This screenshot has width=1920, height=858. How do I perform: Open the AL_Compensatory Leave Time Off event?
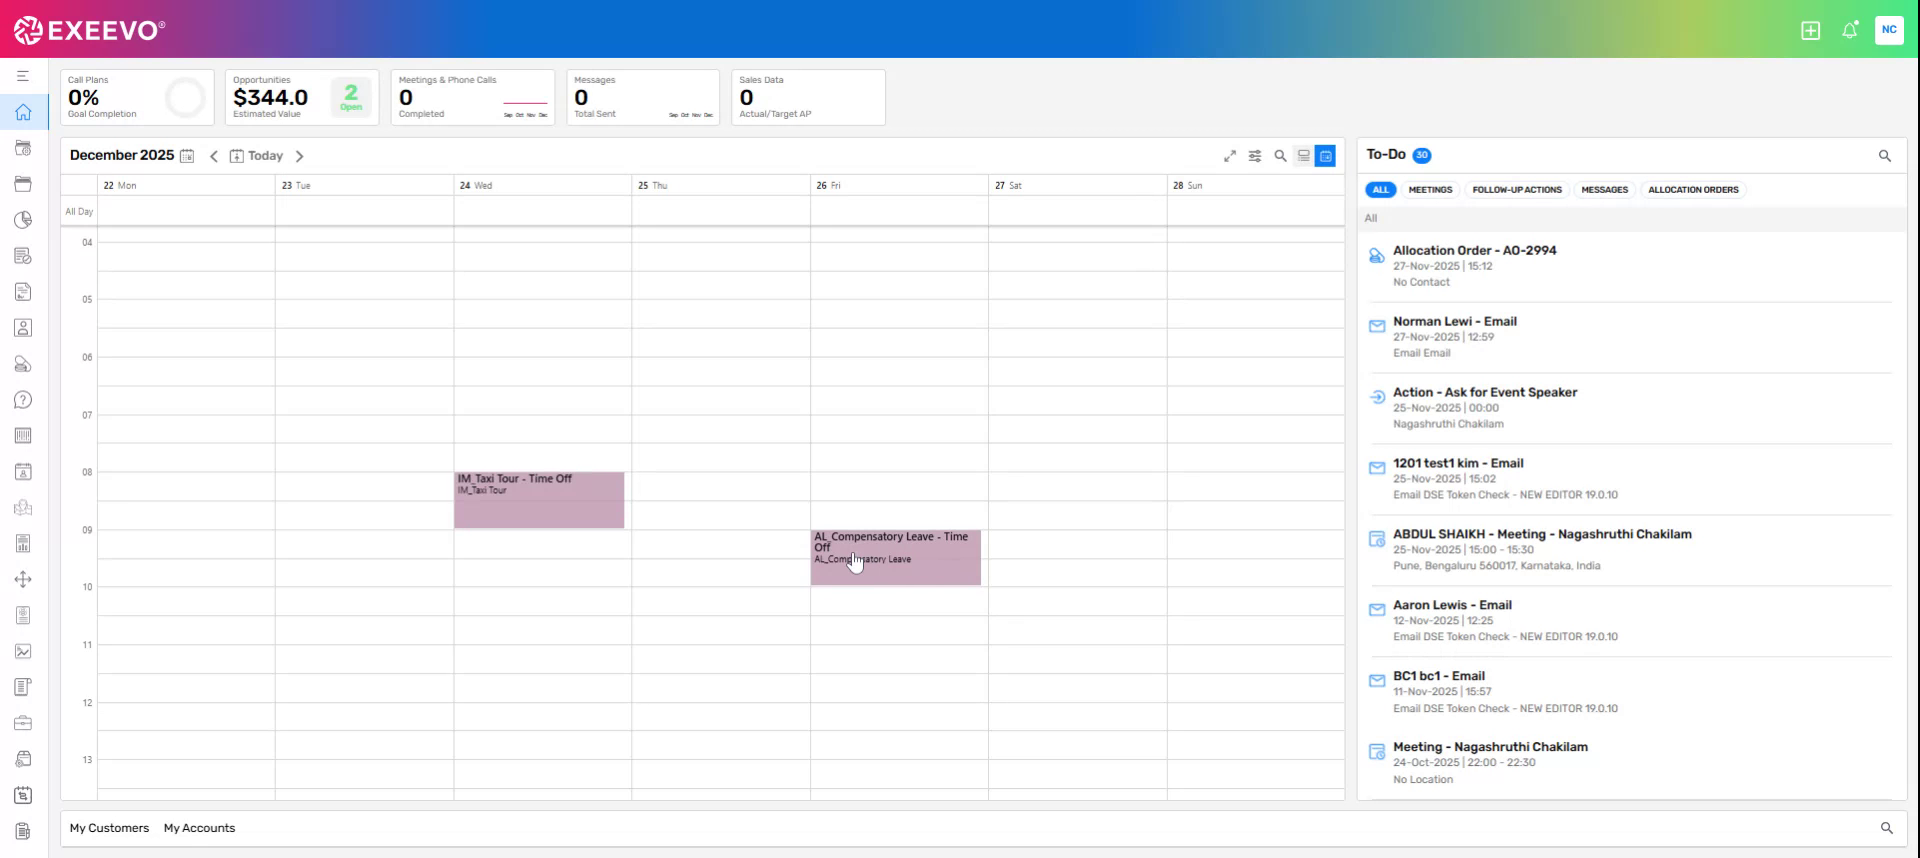click(x=896, y=557)
